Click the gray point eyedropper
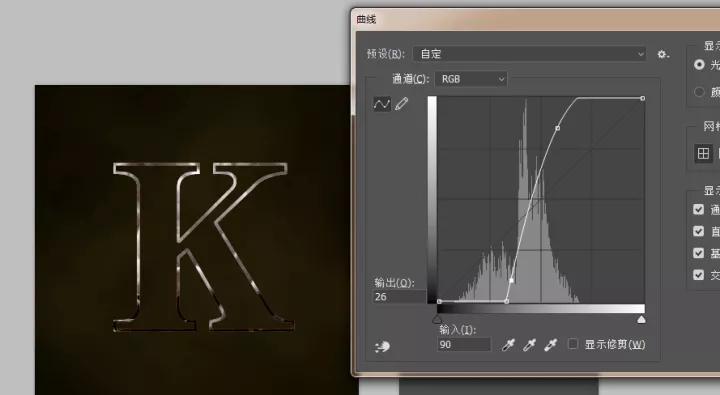This screenshot has height=395, width=720. tap(529, 344)
